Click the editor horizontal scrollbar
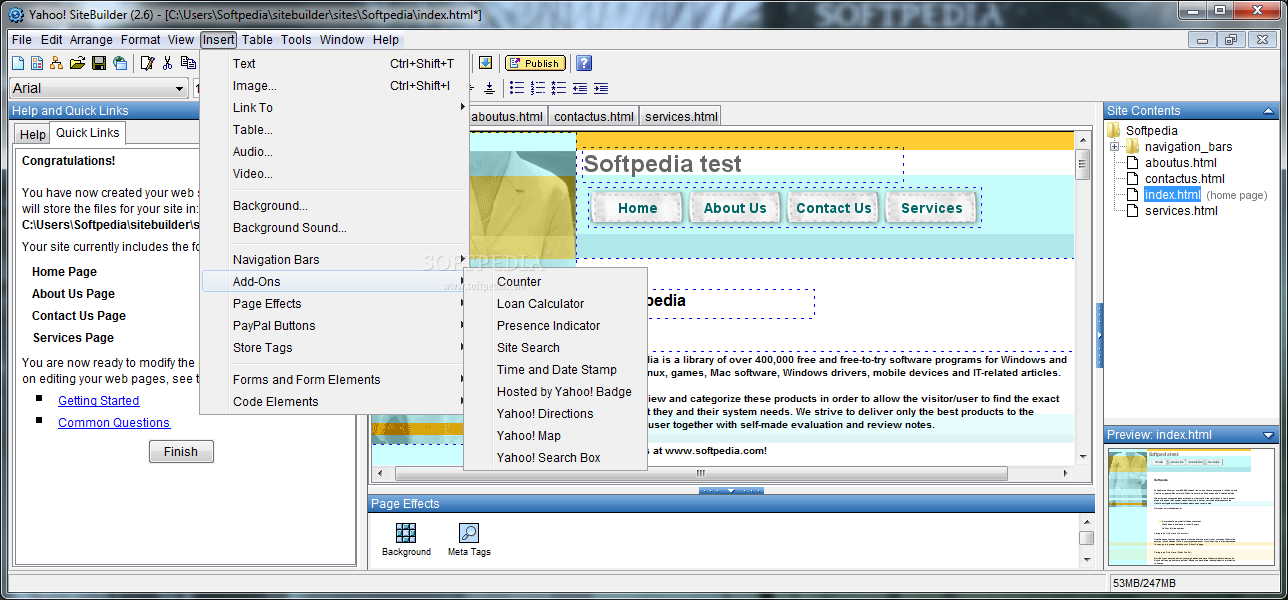Image resolution: width=1288 pixels, height=600 pixels. 723,473
